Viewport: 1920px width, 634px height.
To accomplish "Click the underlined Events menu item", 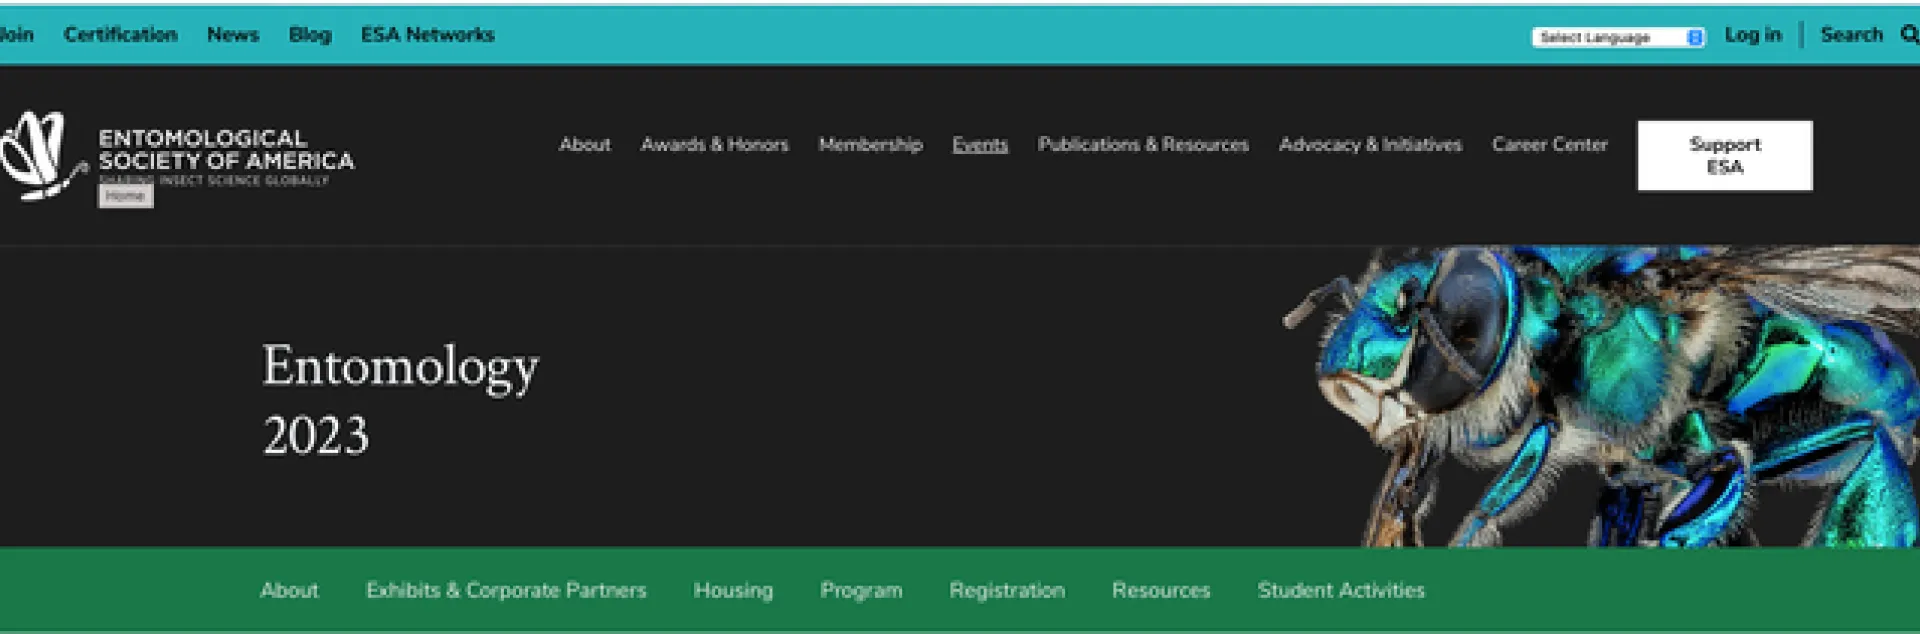I will pyautogui.click(x=979, y=145).
